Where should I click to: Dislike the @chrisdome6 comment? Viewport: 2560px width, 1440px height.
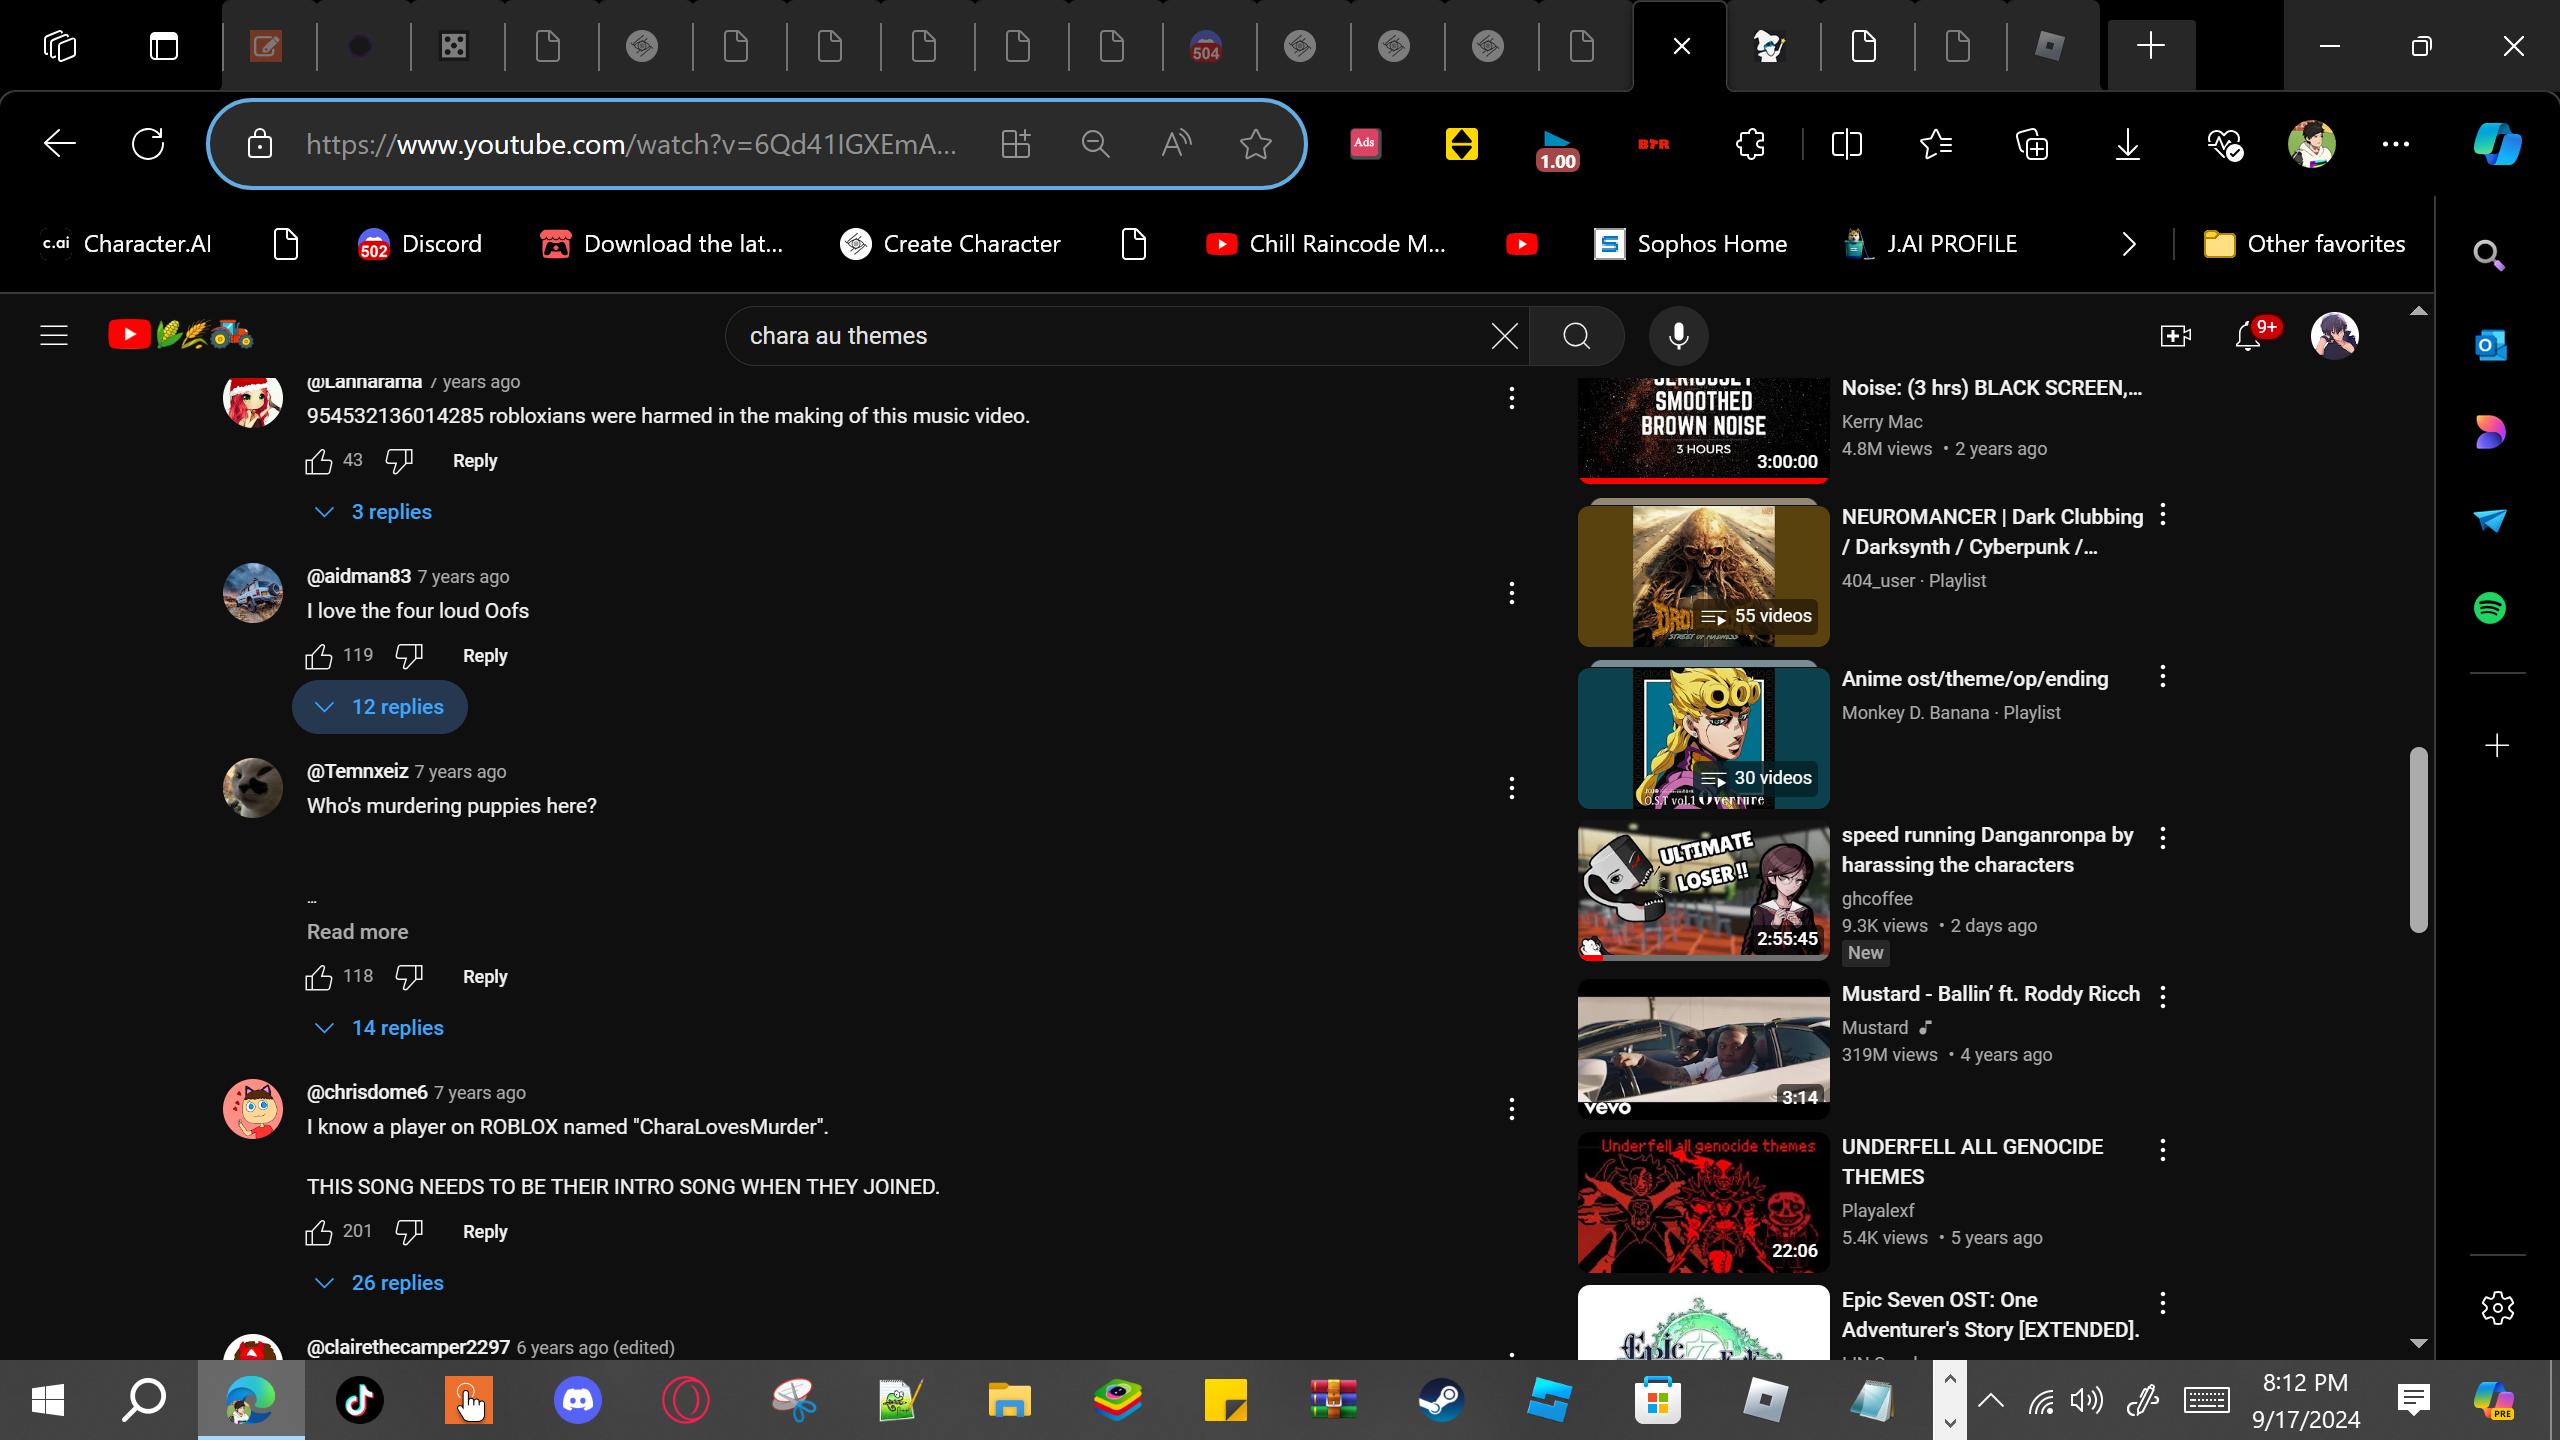(x=409, y=1232)
